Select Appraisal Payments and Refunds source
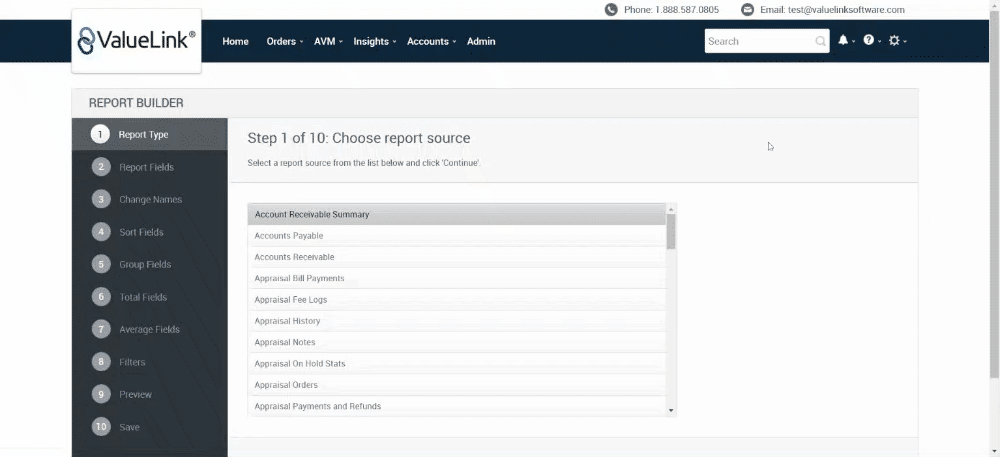This screenshot has width=1000, height=457. 457,406
